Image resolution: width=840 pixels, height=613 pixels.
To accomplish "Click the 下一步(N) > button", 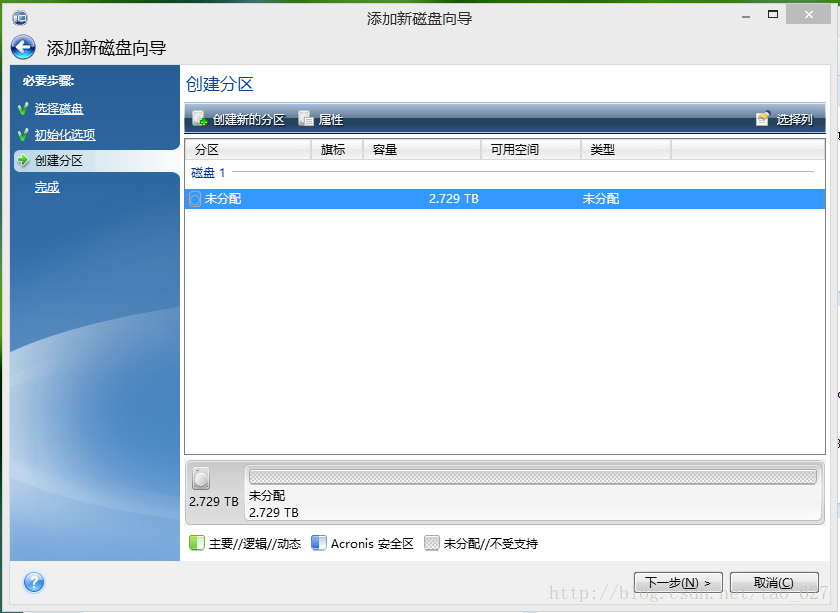I will point(678,582).
